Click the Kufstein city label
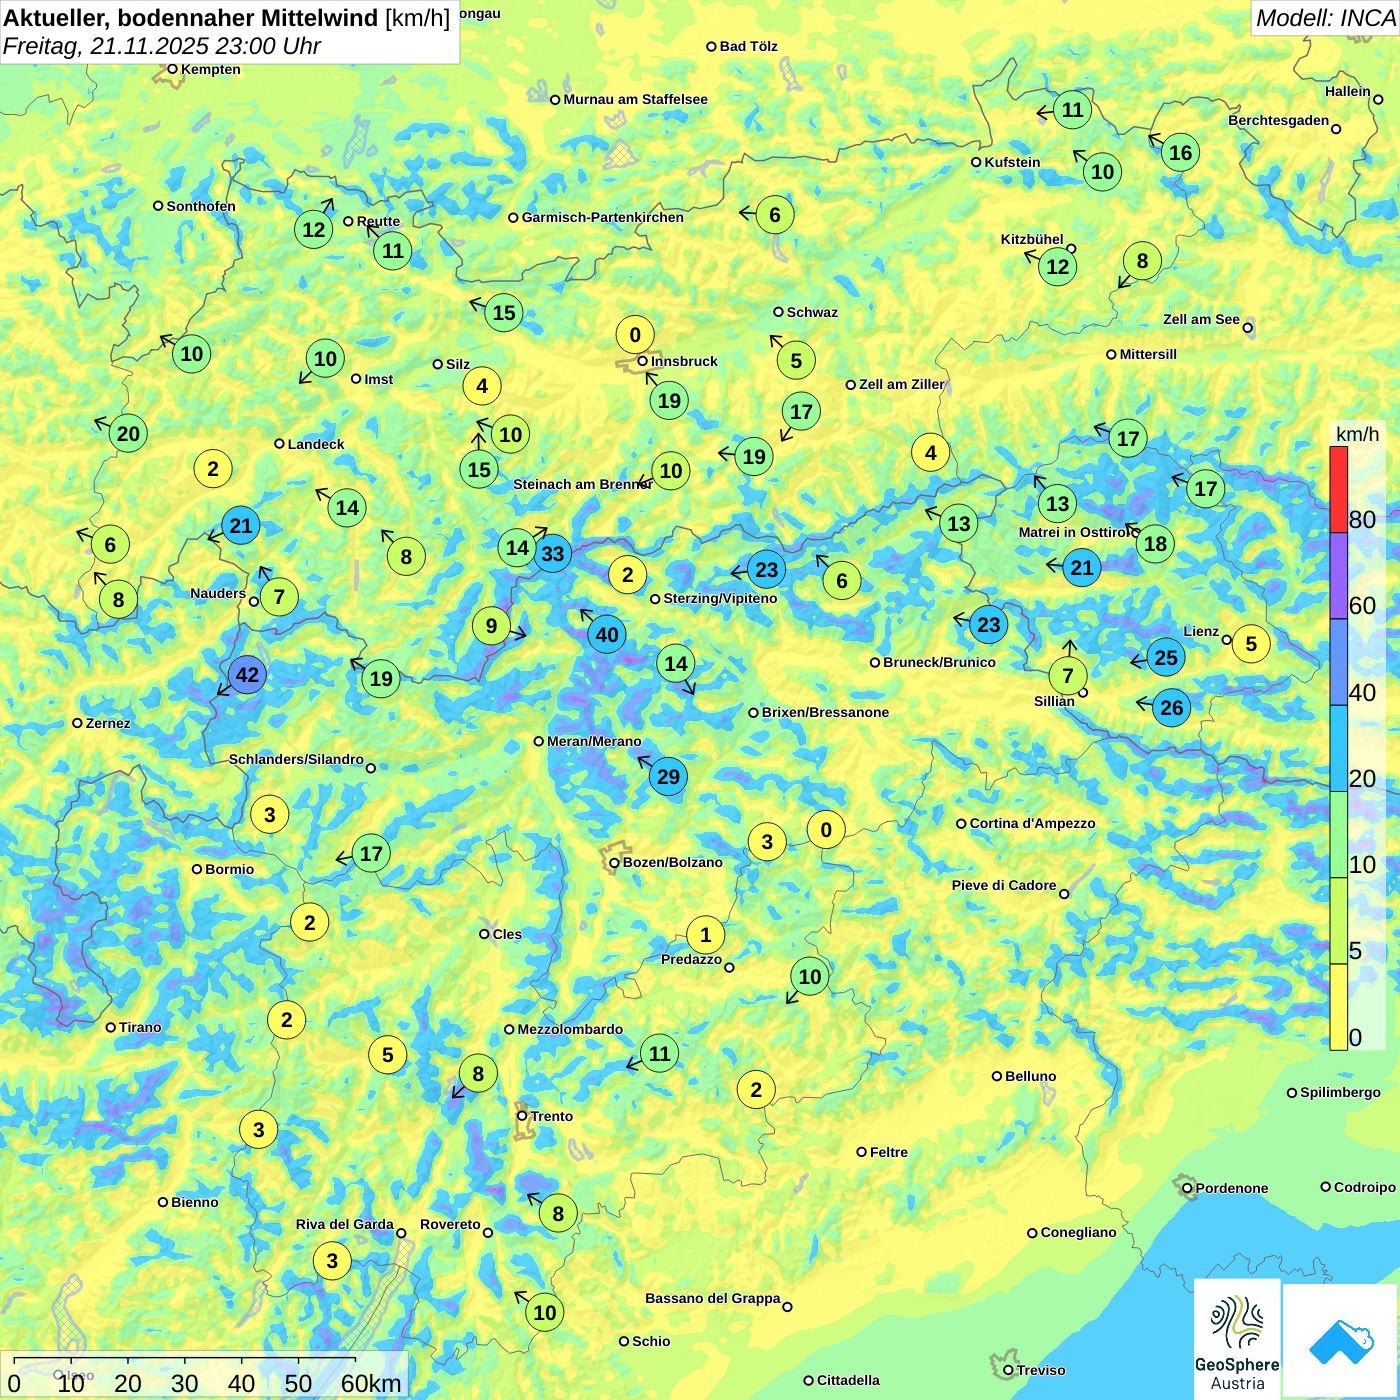1400x1400 pixels. click(1012, 162)
